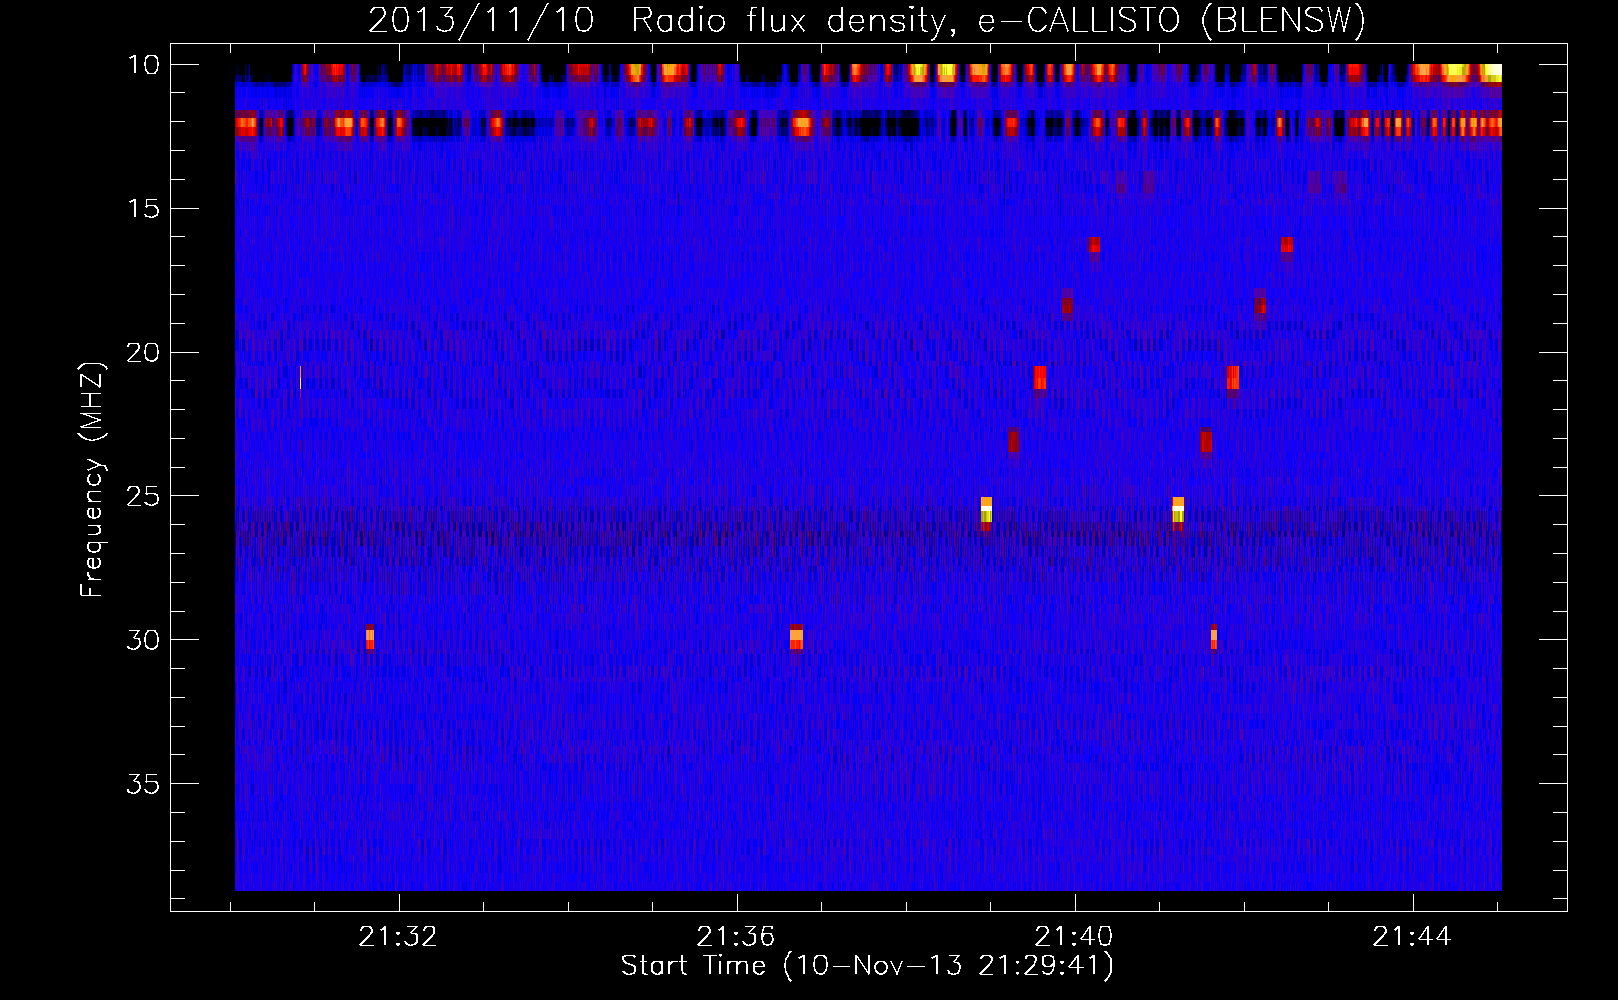Screen dimensions: 1618x1000
Task: Click the 30 MHz burst before 21:32
Action: pos(370,637)
